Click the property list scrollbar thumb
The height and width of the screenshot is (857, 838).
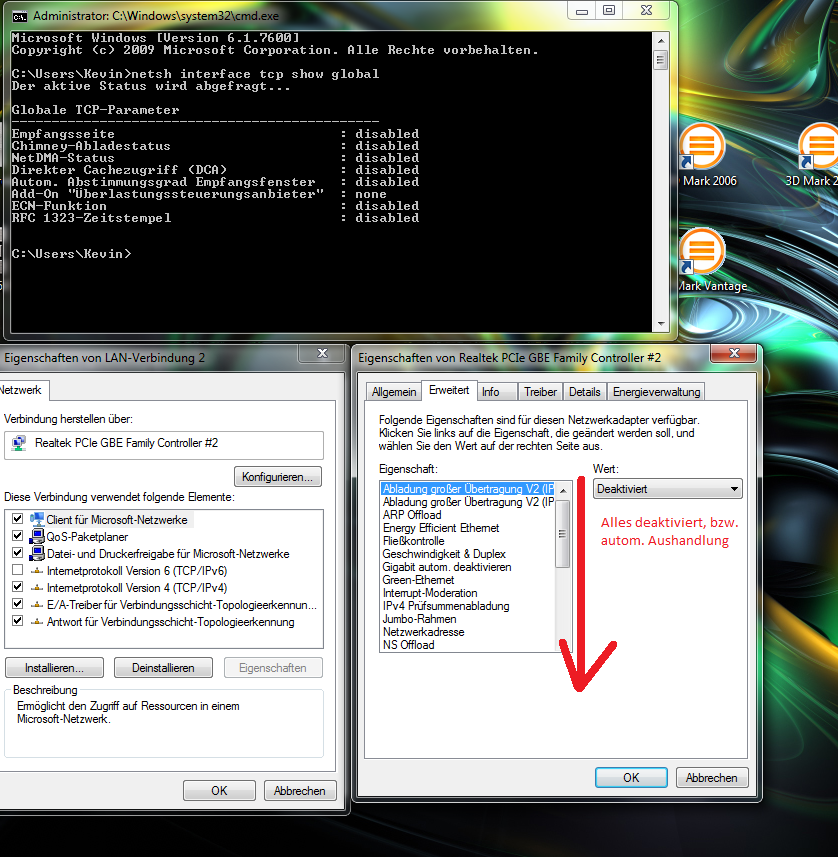[x=563, y=533]
